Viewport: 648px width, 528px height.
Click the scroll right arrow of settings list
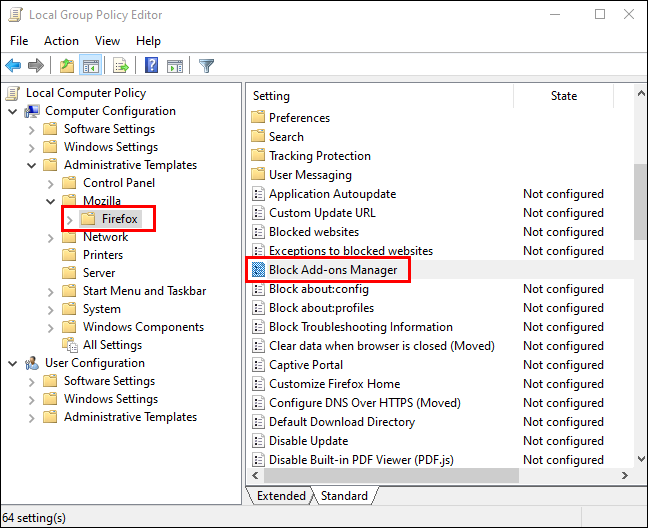624,476
